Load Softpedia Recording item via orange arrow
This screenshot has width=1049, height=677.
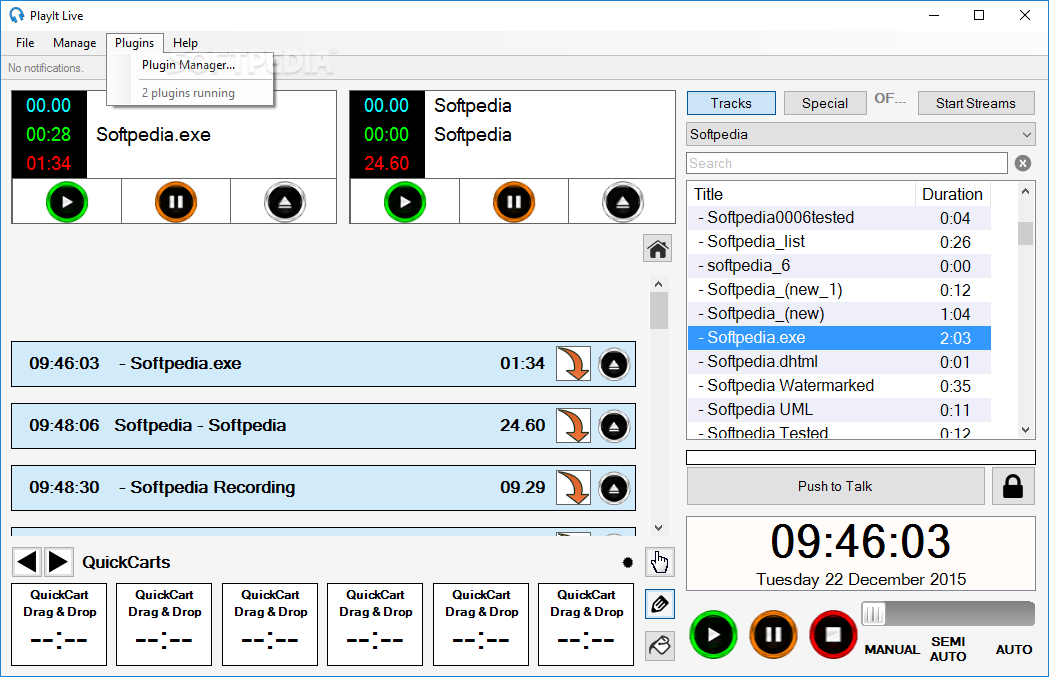point(573,487)
